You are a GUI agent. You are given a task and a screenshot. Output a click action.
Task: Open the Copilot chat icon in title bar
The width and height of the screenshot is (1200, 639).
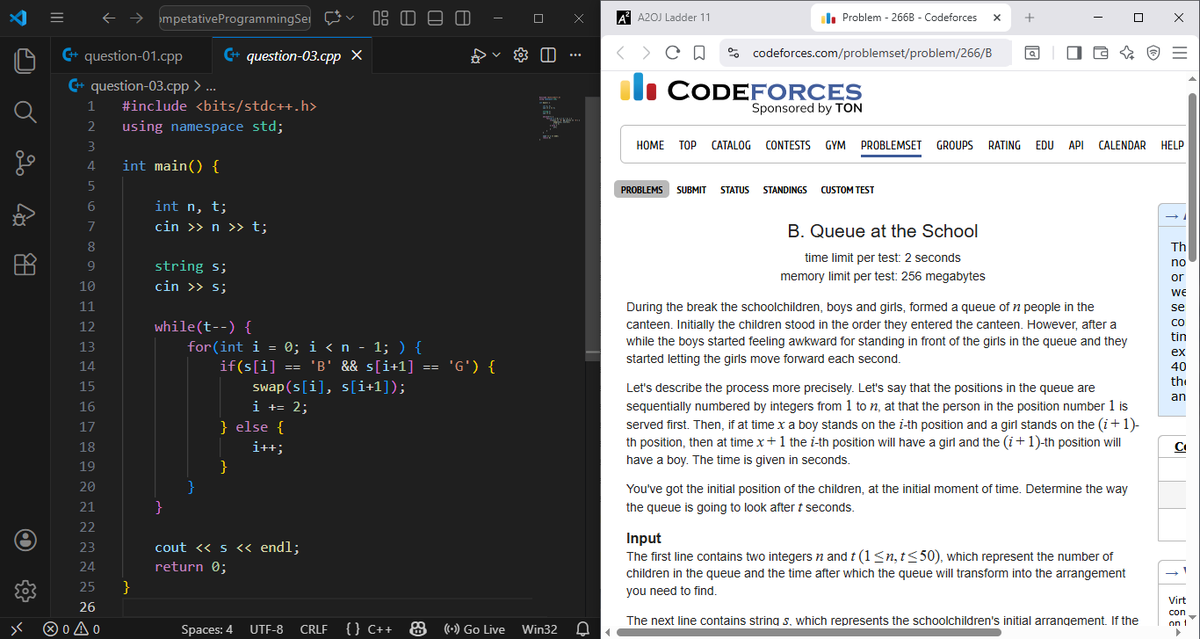[x=333, y=18]
